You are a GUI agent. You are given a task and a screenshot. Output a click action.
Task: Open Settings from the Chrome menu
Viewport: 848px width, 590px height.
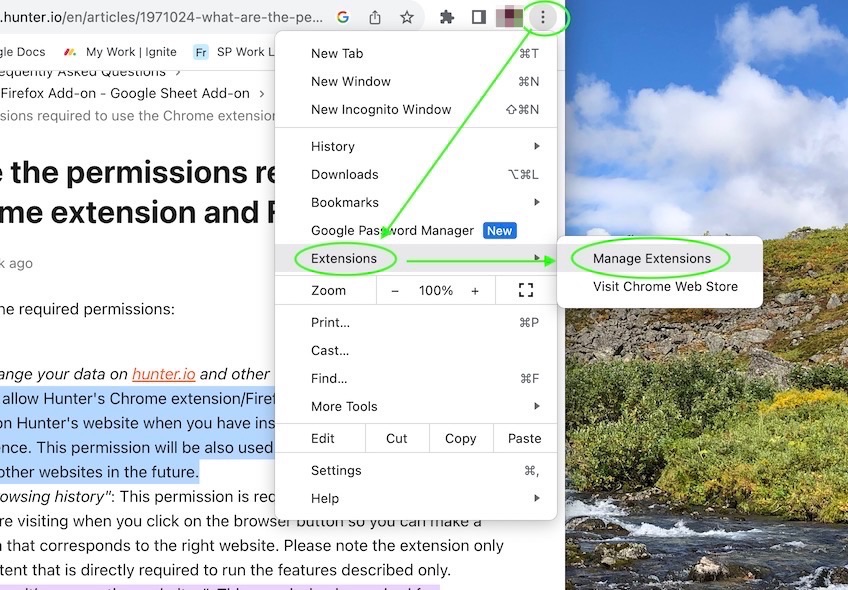416,470
